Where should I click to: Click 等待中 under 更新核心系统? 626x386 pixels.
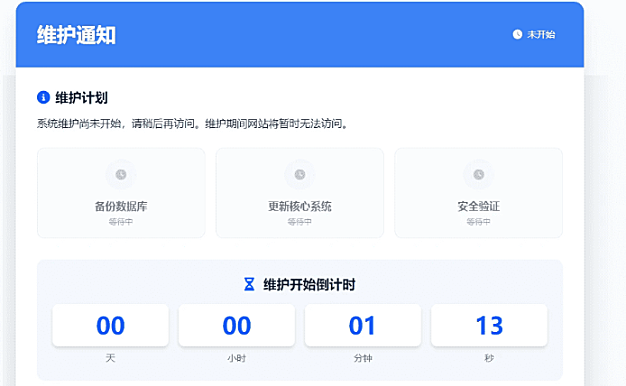click(300, 222)
